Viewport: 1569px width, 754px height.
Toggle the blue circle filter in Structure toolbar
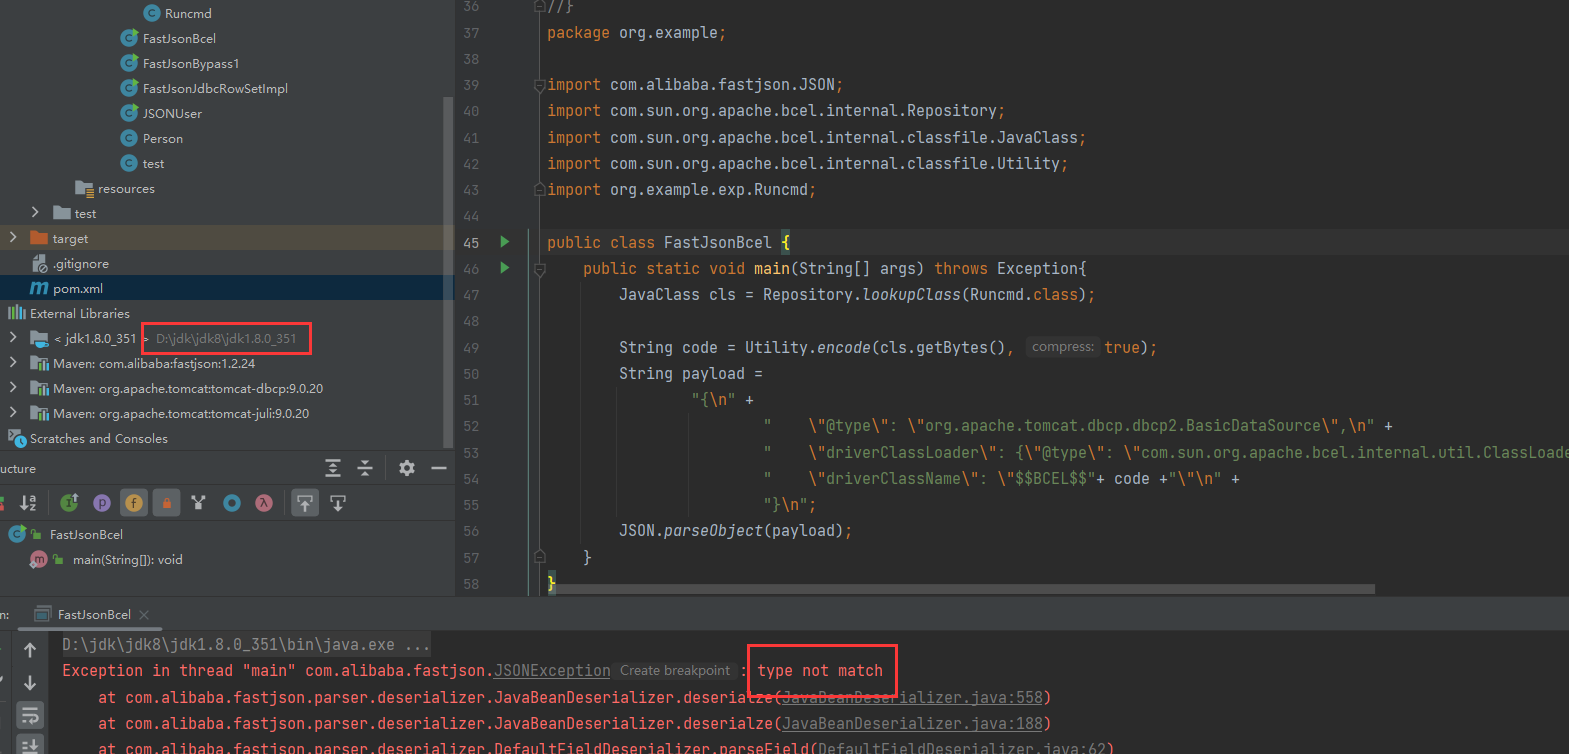[232, 503]
